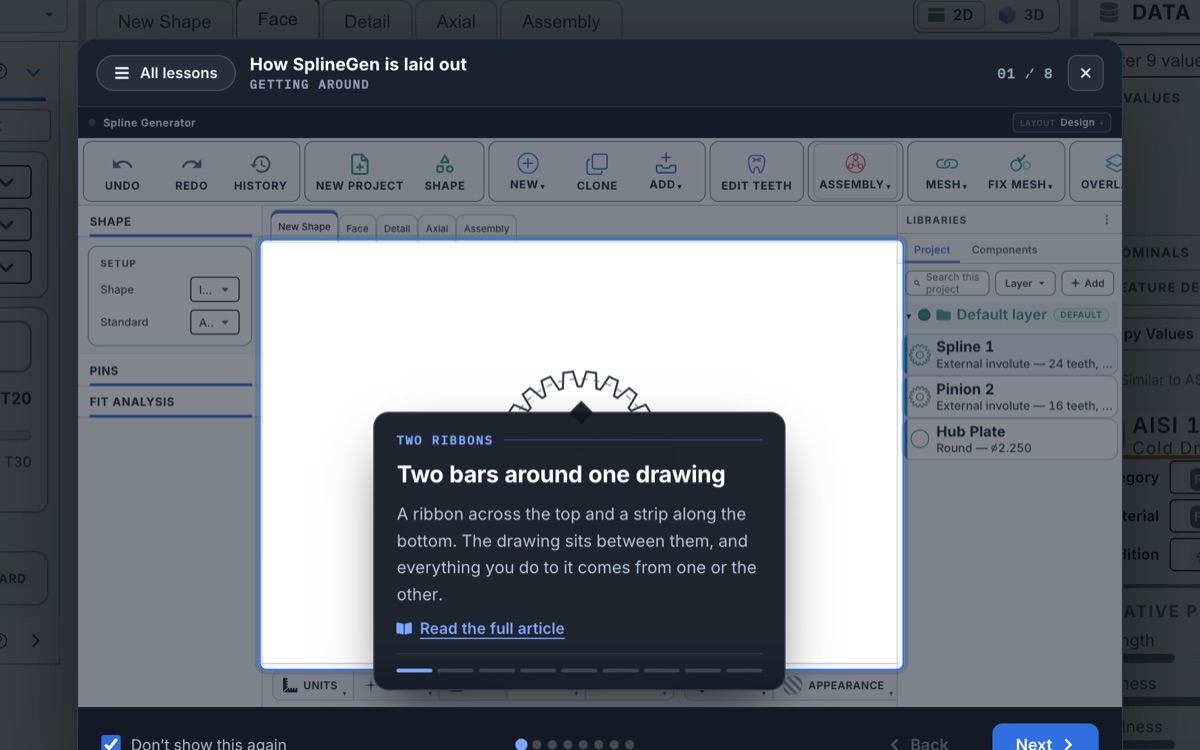Open the Mesh dropdown in ribbon
1200x750 pixels.
point(946,172)
